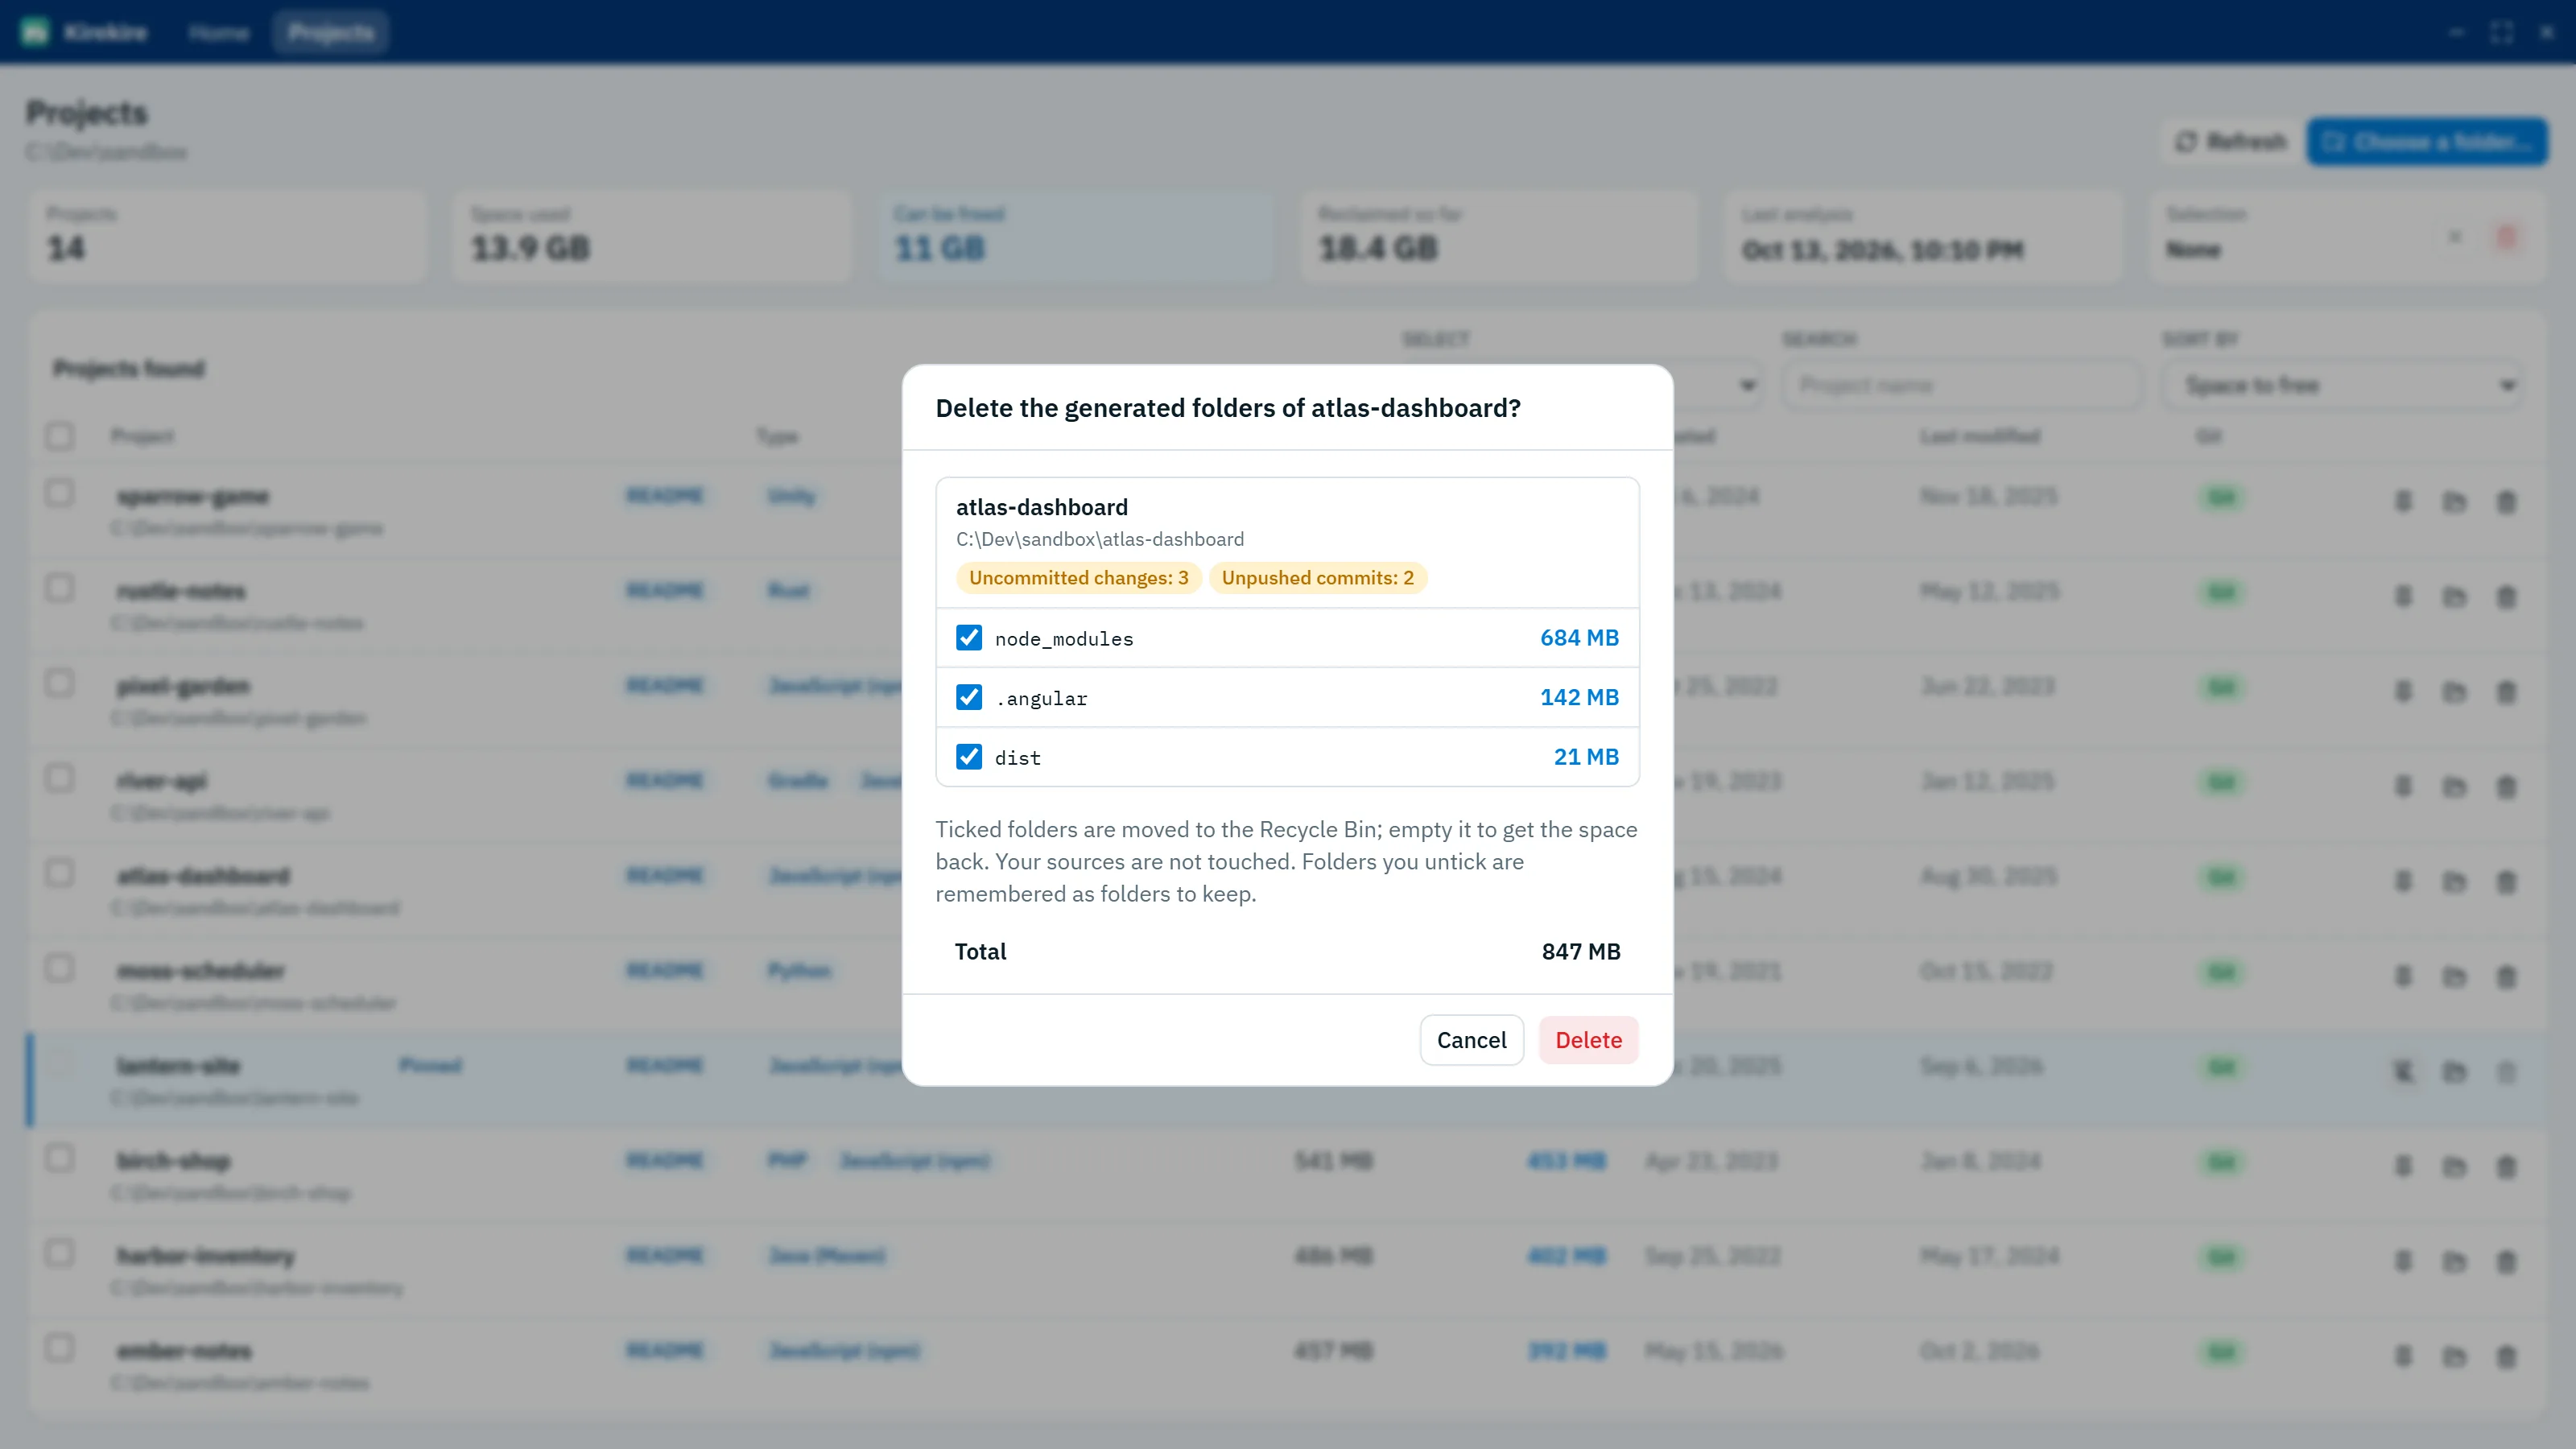
Task: Open the Home tab in the top bar
Action: coord(219,33)
